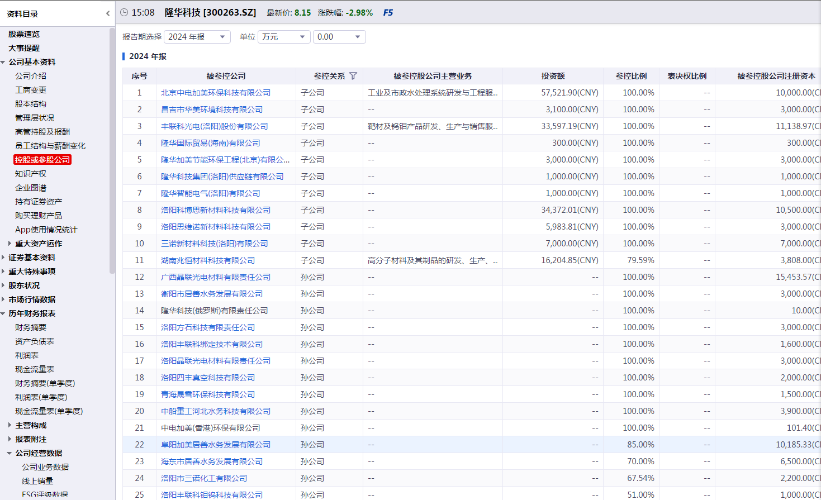Viewport: 821px width, 500px height.
Task: Open the 0.00 decimal format dropdown
Action: (x=339, y=37)
